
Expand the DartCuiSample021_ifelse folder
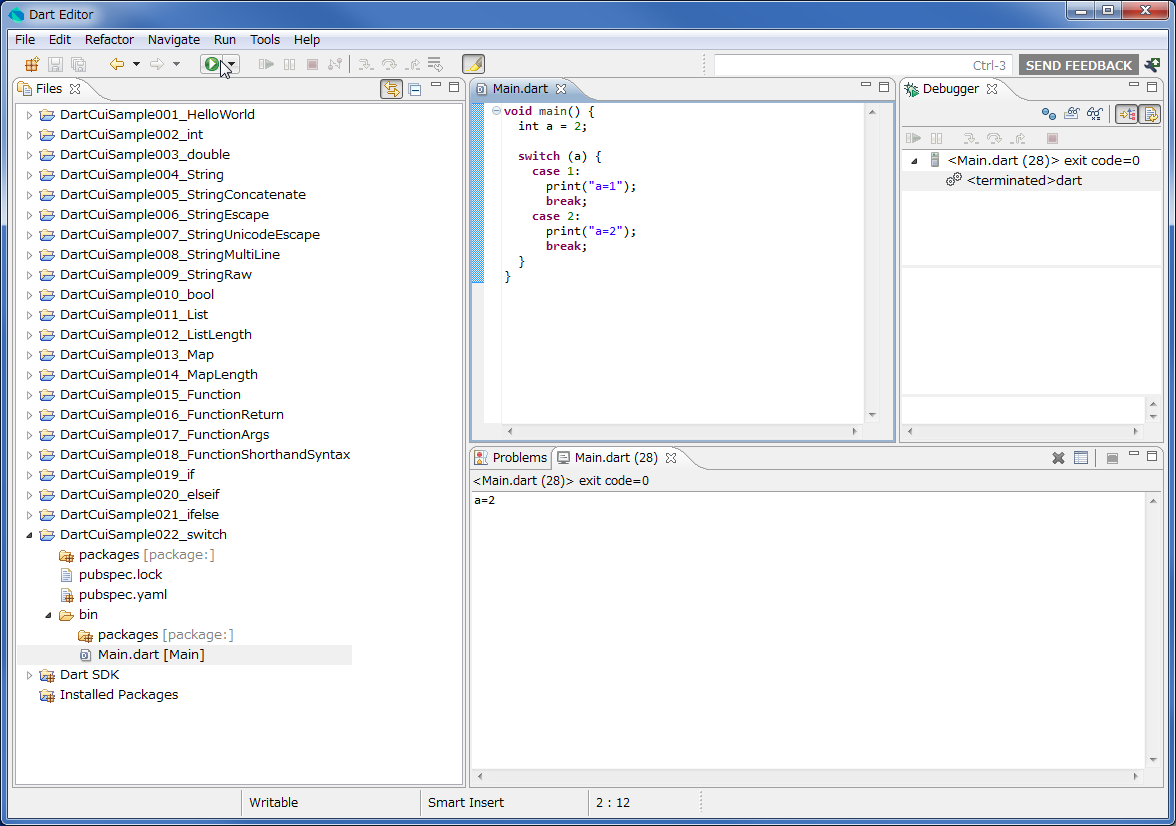pyautogui.click(x=29, y=515)
